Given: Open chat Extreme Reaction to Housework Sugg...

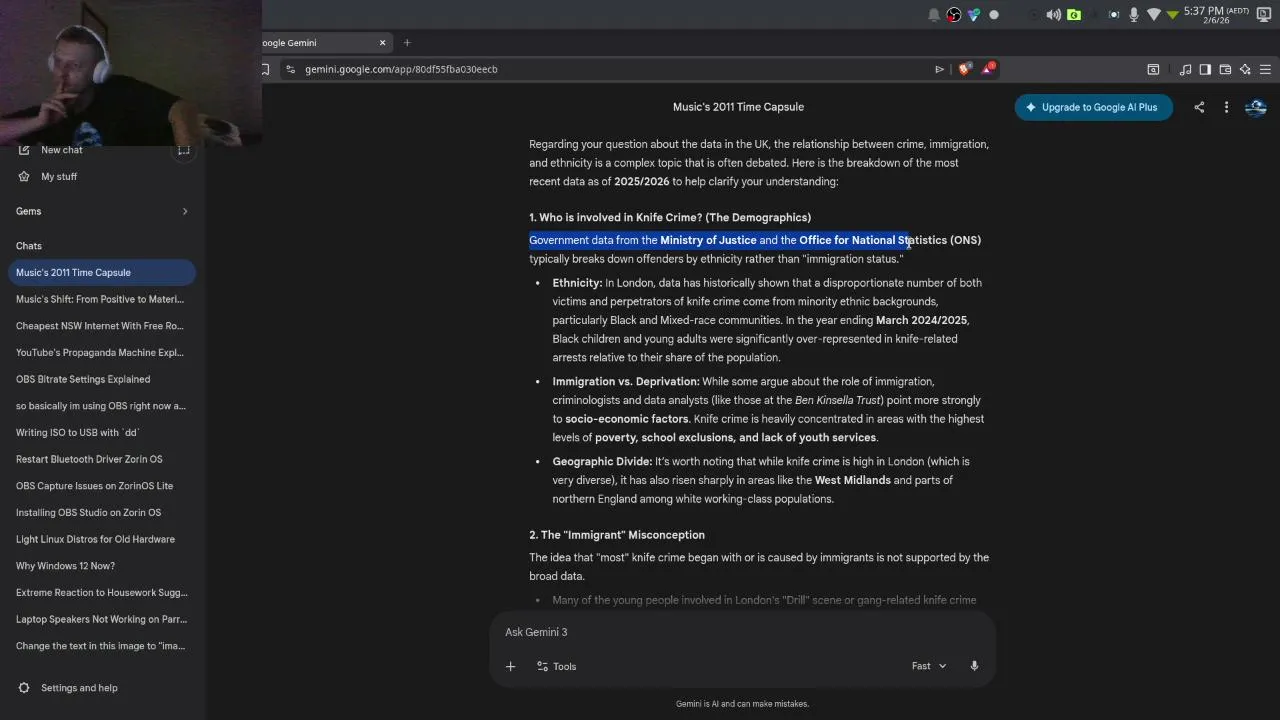Looking at the screenshot, I should coord(101,592).
